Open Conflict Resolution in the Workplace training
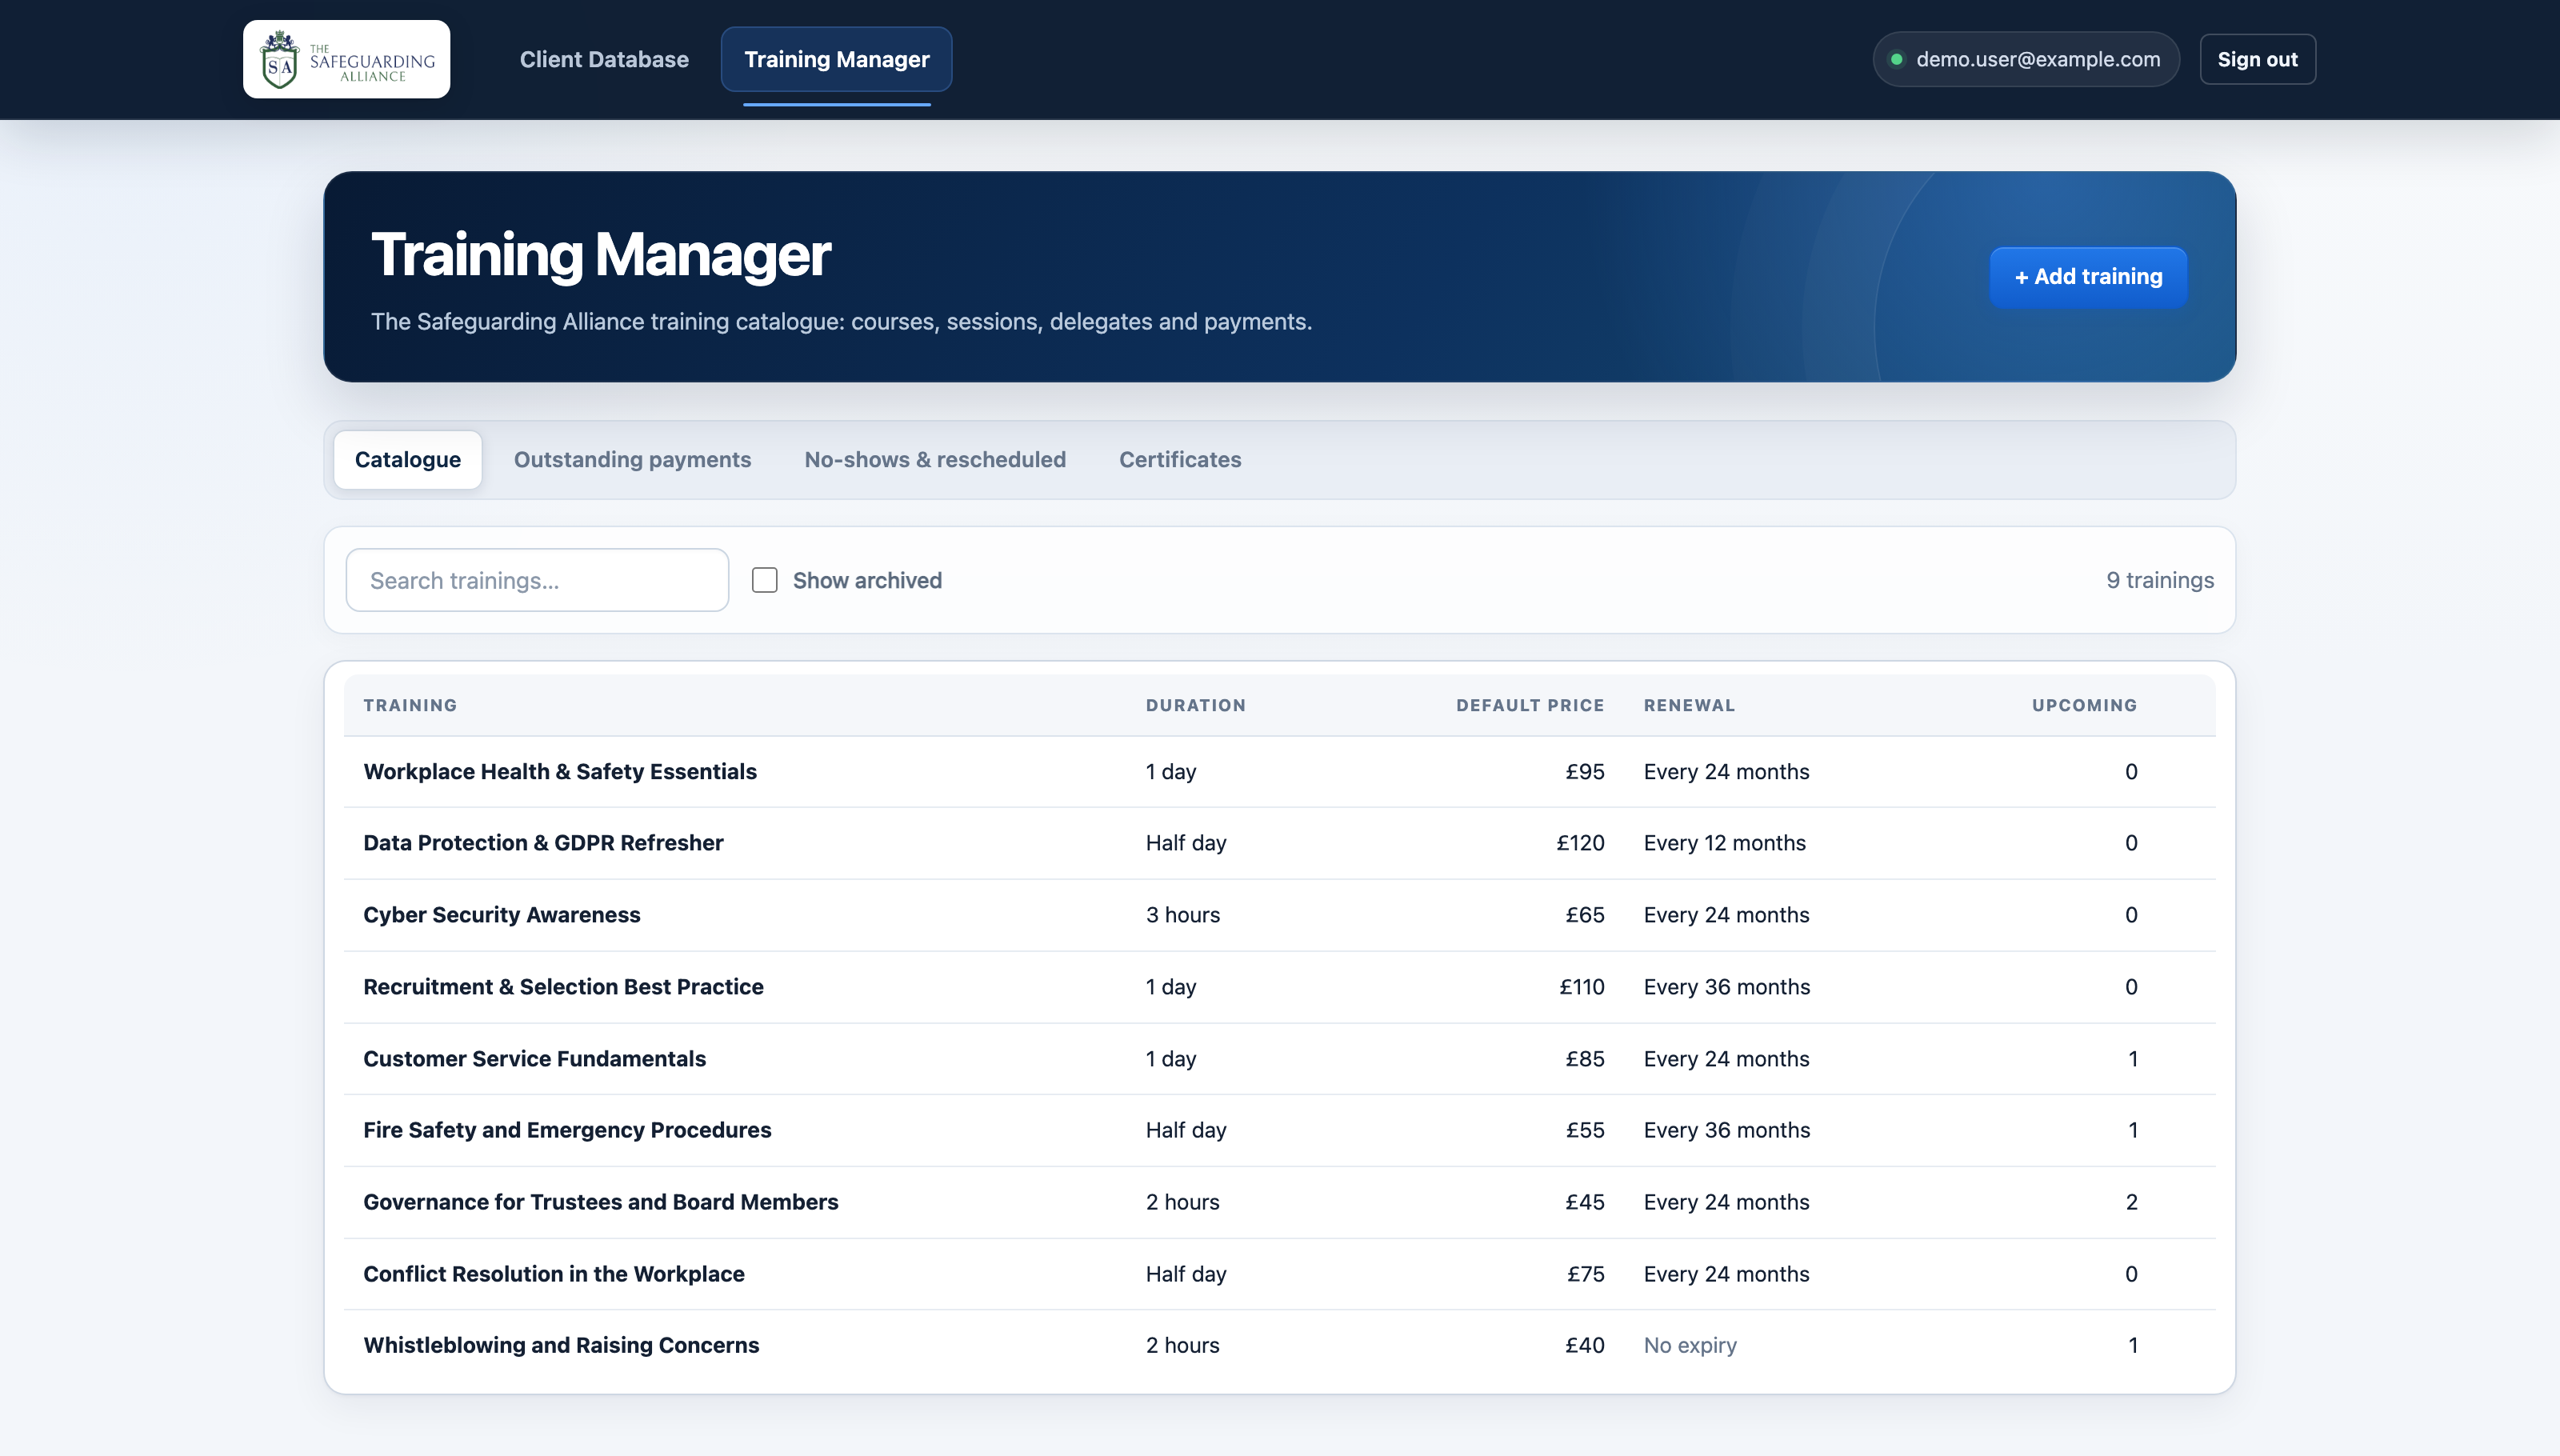Image resolution: width=2560 pixels, height=1456 pixels. click(x=554, y=1274)
